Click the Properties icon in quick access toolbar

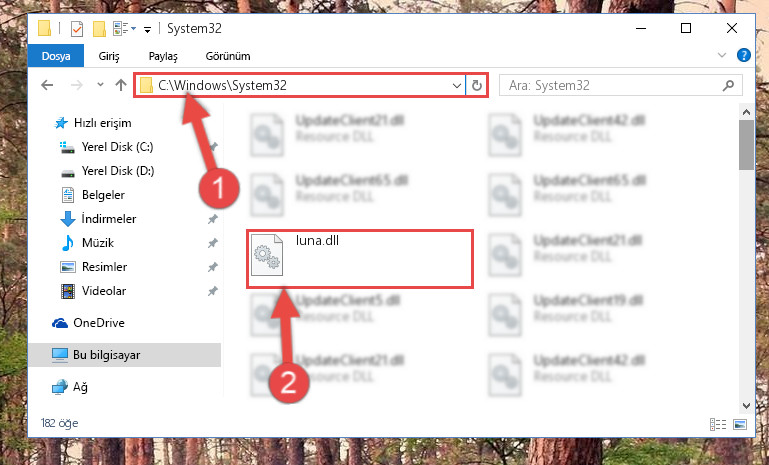point(77,28)
